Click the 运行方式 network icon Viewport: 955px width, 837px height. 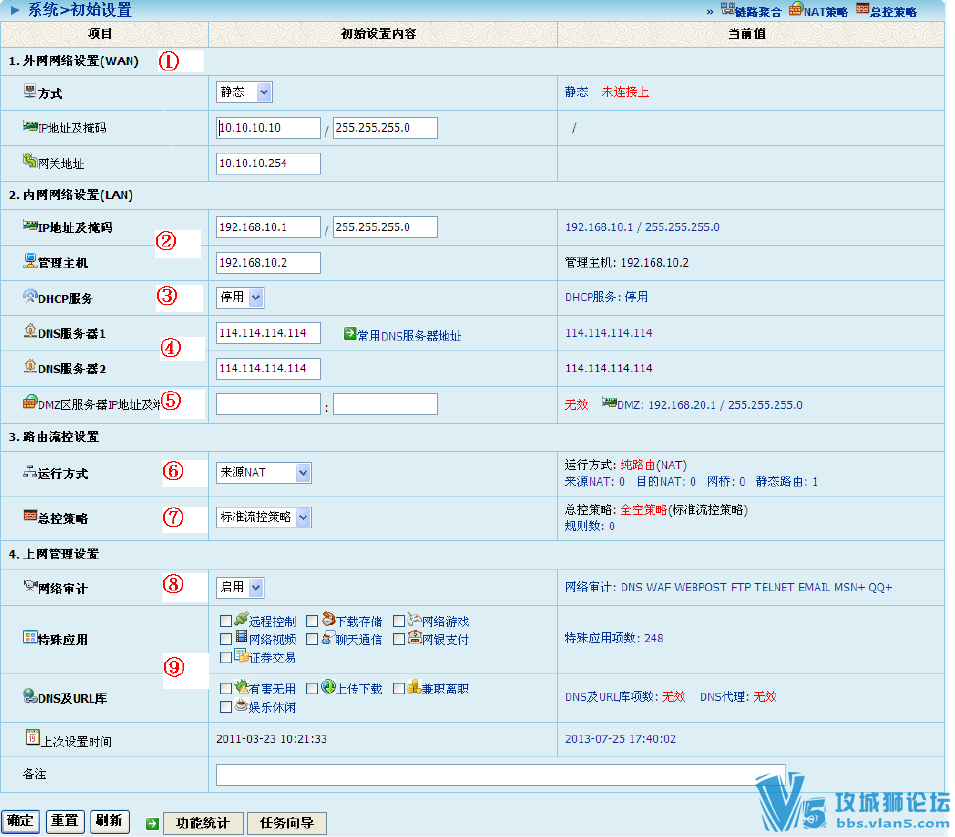pos(30,471)
